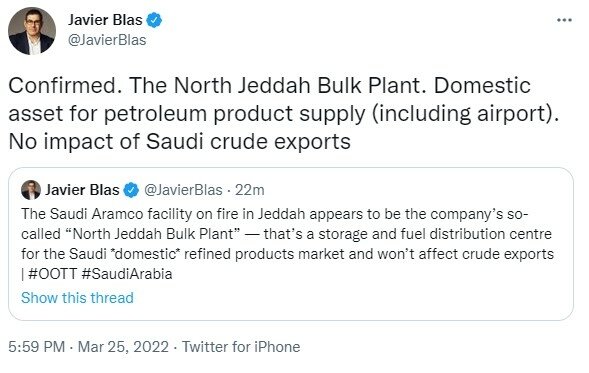Viewport: 589px width, 373px height.
Task: Click main tweet text starting with Confirmed
Action: 284,113
